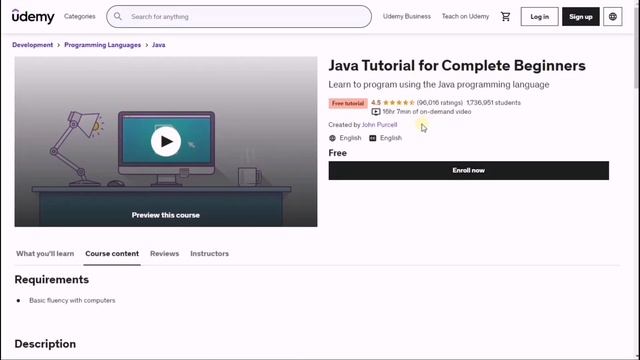Open instructor John Purcell's profile
The width and height of the screenshot is (640, 360).
pyautogui.click(x=379, y=125)
